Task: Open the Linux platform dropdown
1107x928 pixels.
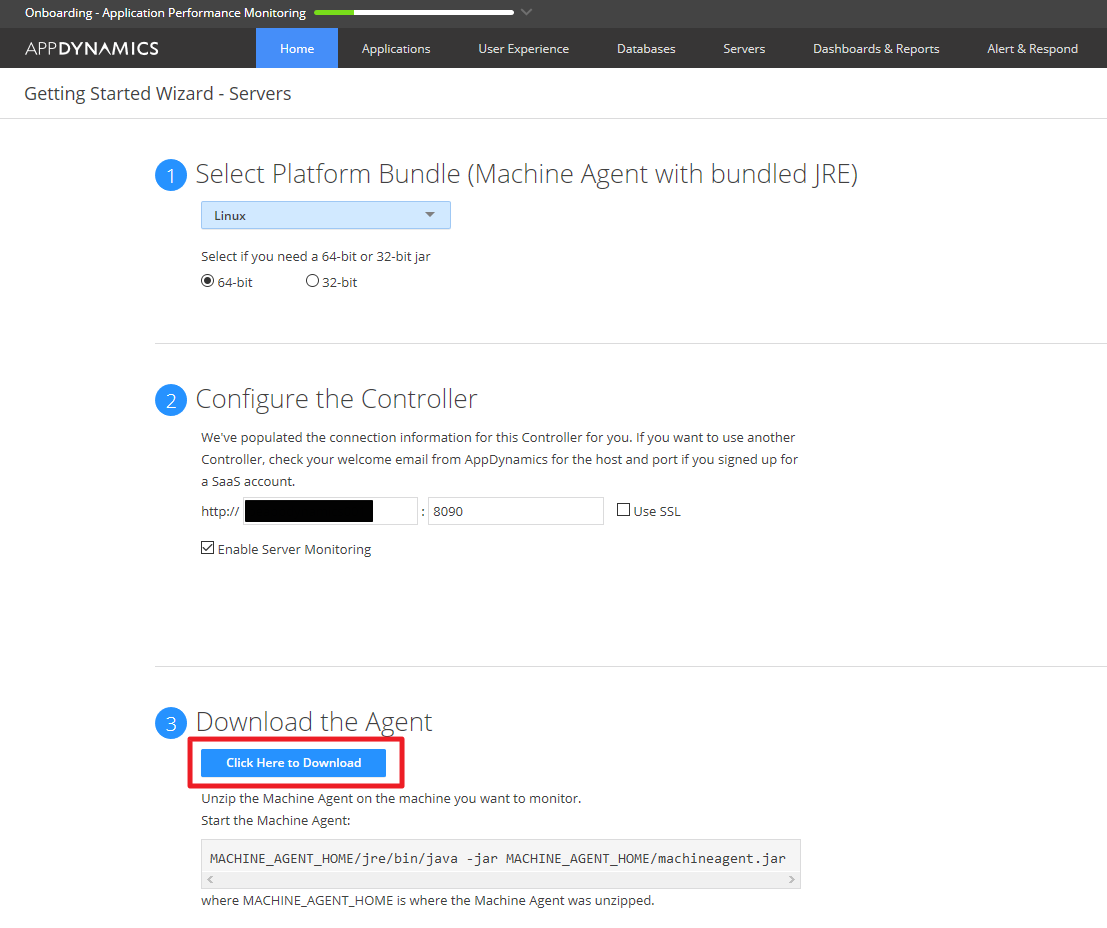Action: point(325,215)
